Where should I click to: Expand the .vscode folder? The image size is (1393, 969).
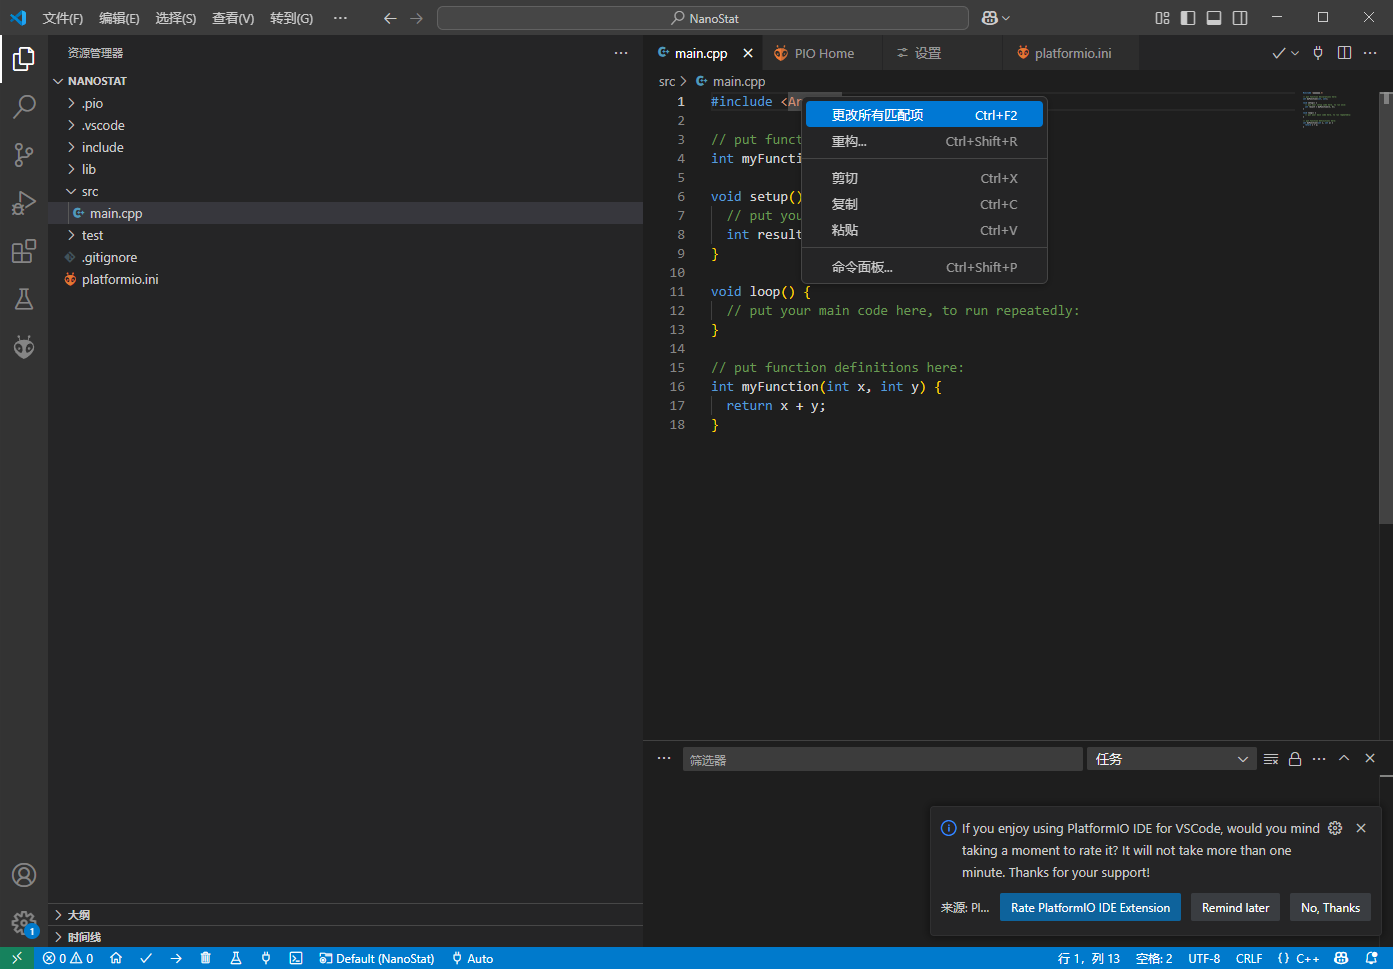[345, 125]
